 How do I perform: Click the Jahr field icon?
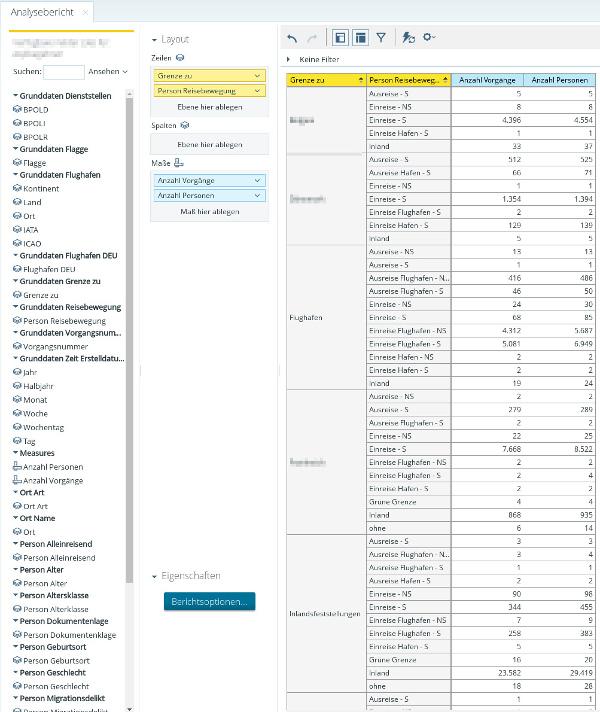tap(17, 372)
